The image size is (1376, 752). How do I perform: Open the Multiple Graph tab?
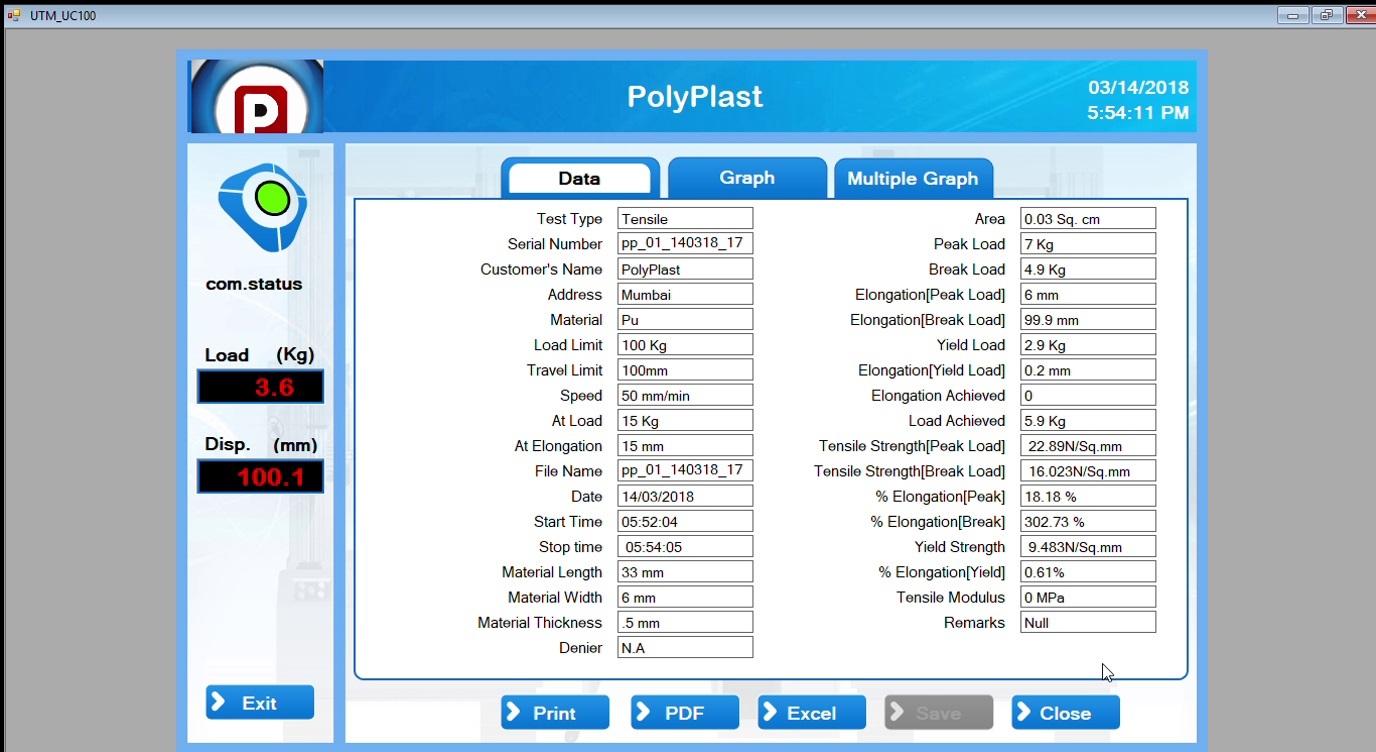(912, 179)
